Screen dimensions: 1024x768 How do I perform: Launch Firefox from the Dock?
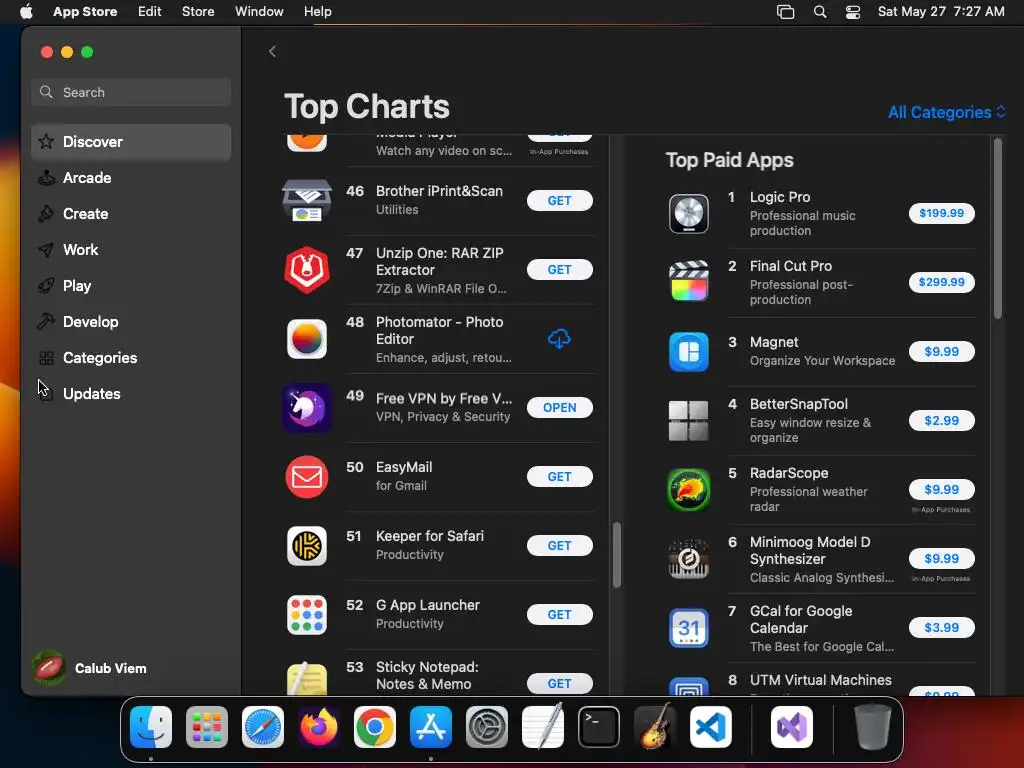pyautogui.click(x=319, y=727)
